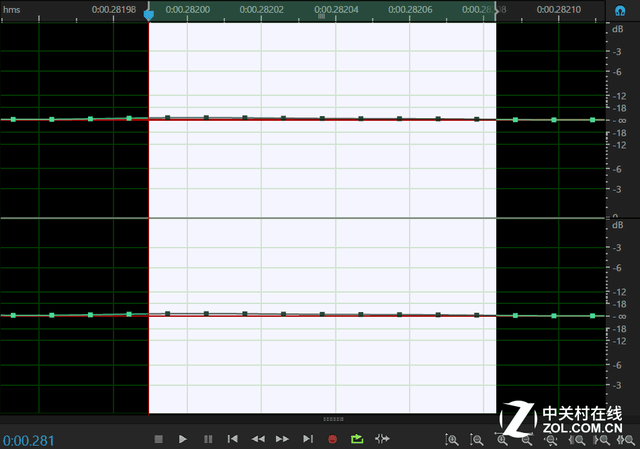This screenshot has height=449, width=640.
Task: Grab the resize handle below the waveform
Action: click(x=332, y=418)
